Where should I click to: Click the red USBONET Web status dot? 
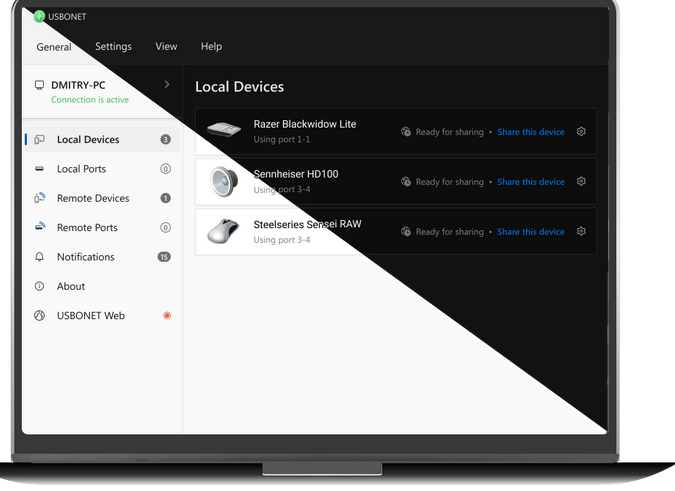click(167, 315)
